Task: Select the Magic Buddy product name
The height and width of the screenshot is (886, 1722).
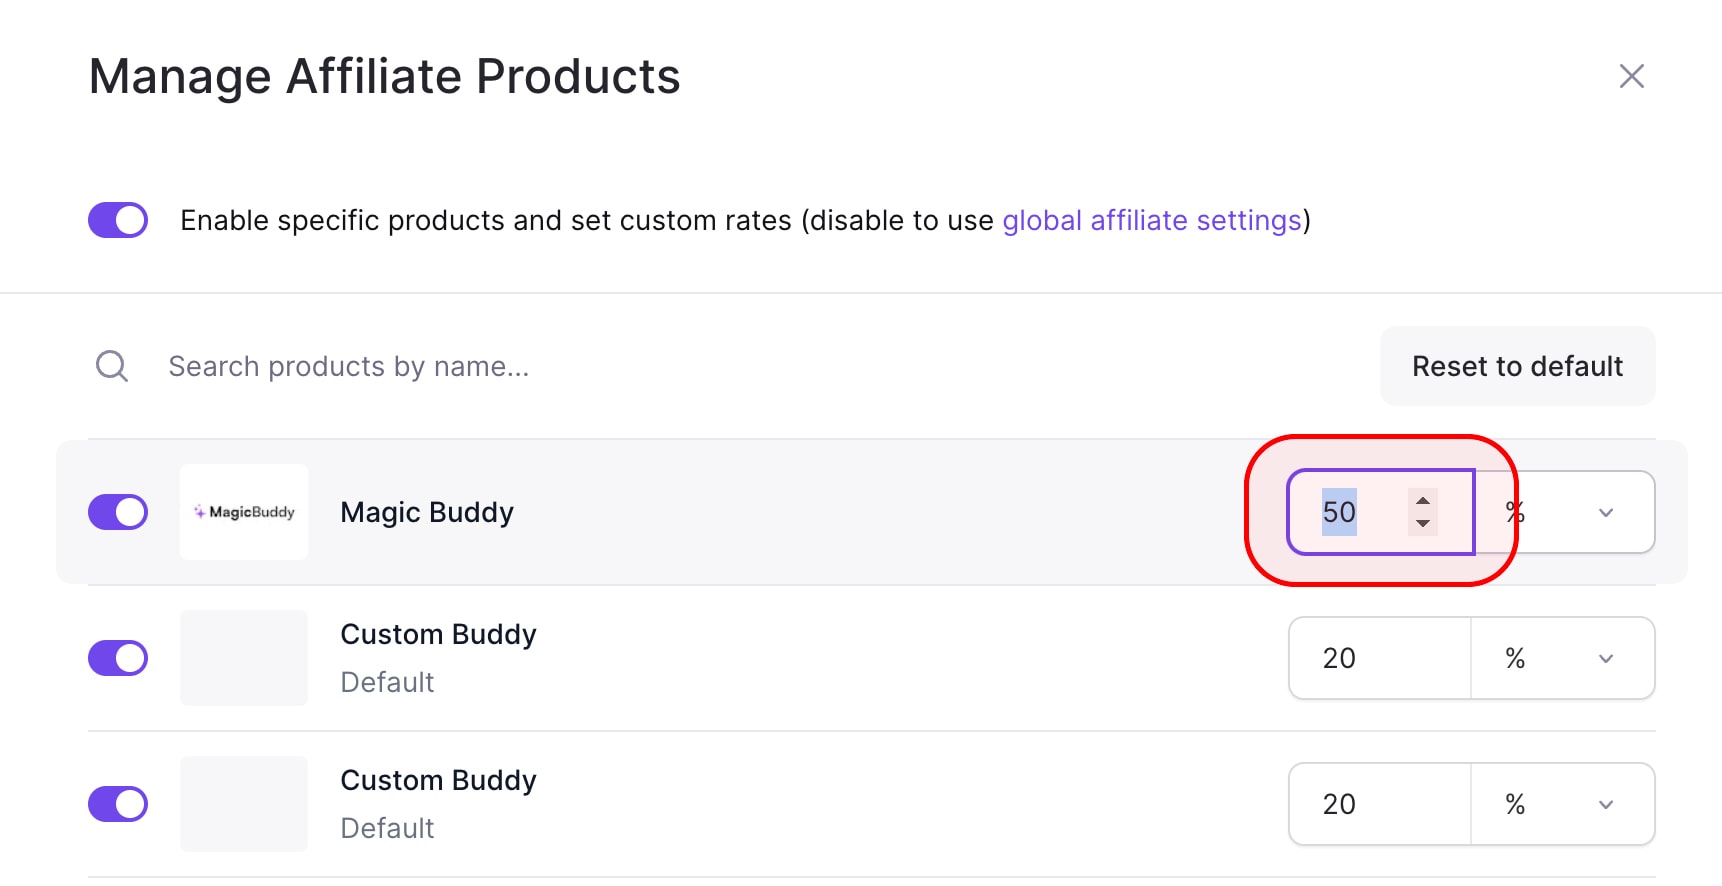Action: (x=426, y=512)
